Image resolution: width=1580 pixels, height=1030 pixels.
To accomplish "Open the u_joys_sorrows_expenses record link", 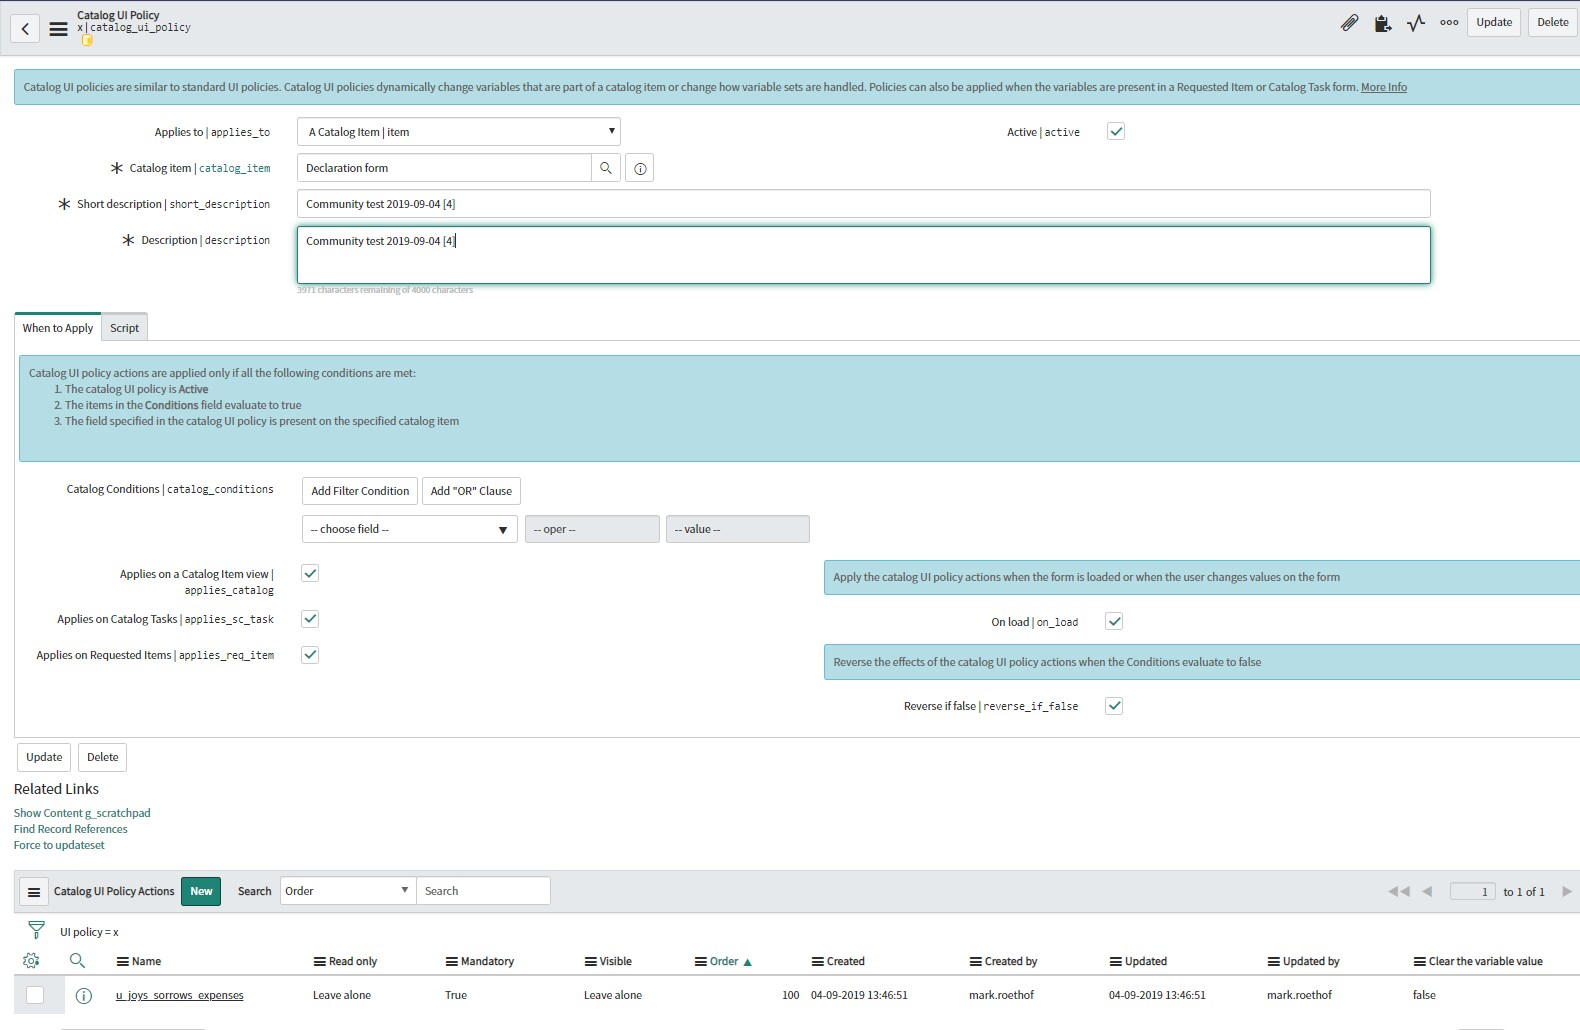I will click(x=180, y=995).
